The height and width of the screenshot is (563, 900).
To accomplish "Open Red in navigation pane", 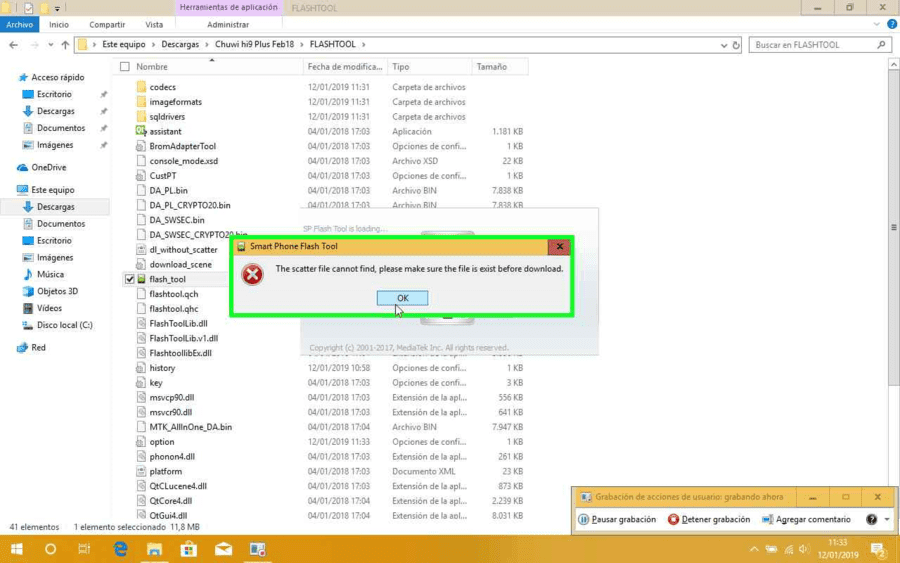I will [38, 347].
